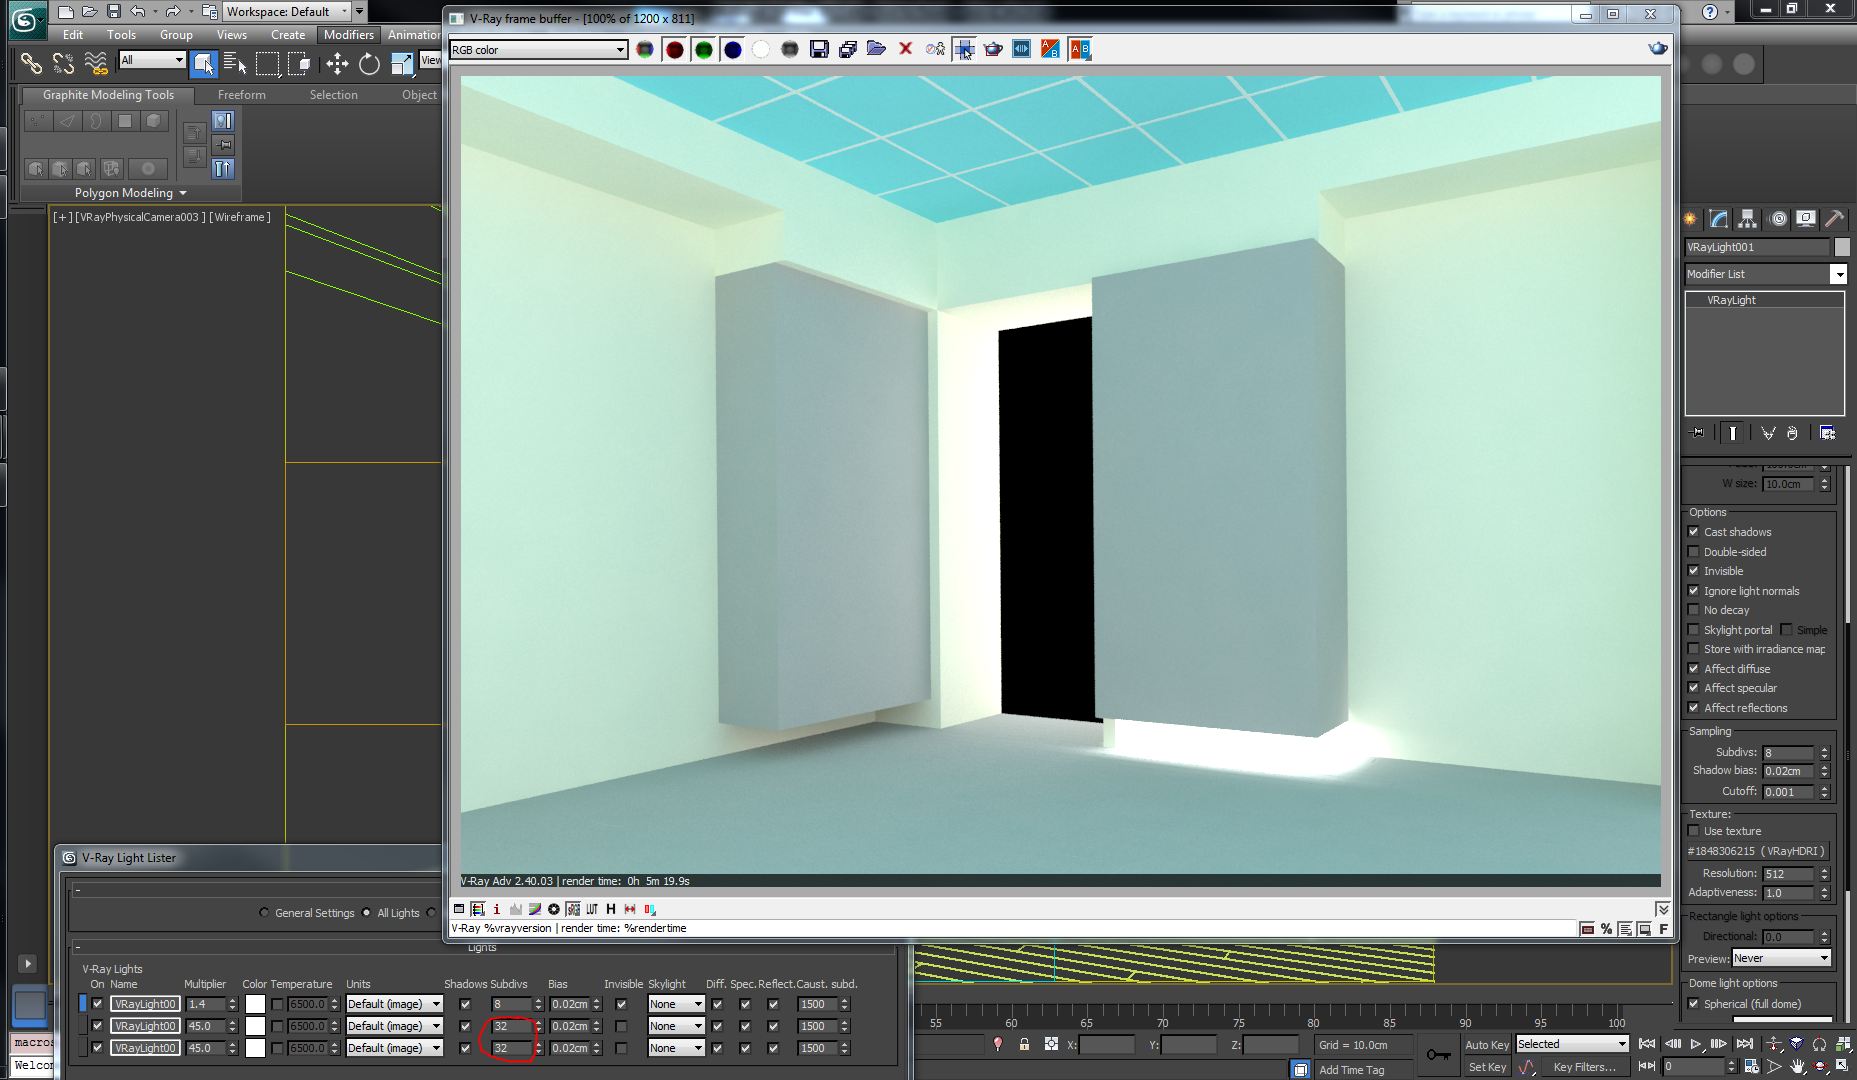
Task: Enable the Double-sided option
Action: tap(1693, 552)
